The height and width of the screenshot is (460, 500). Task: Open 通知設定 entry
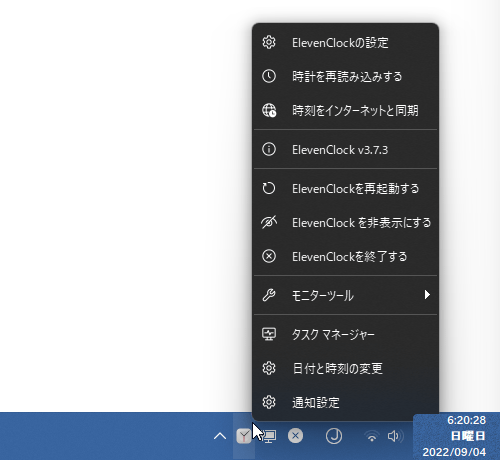[345, 402]
